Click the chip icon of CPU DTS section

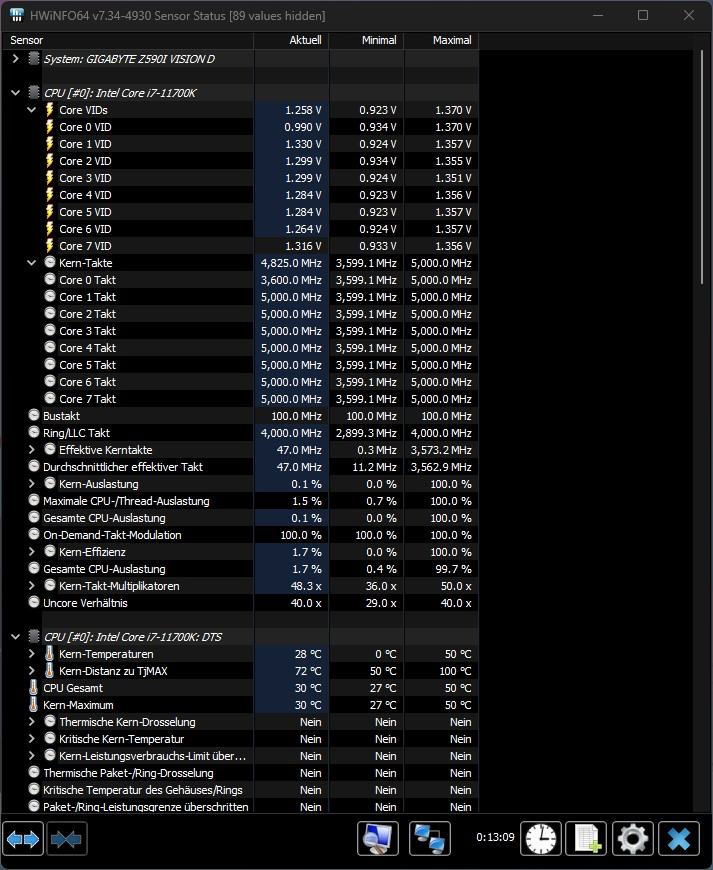34,636
